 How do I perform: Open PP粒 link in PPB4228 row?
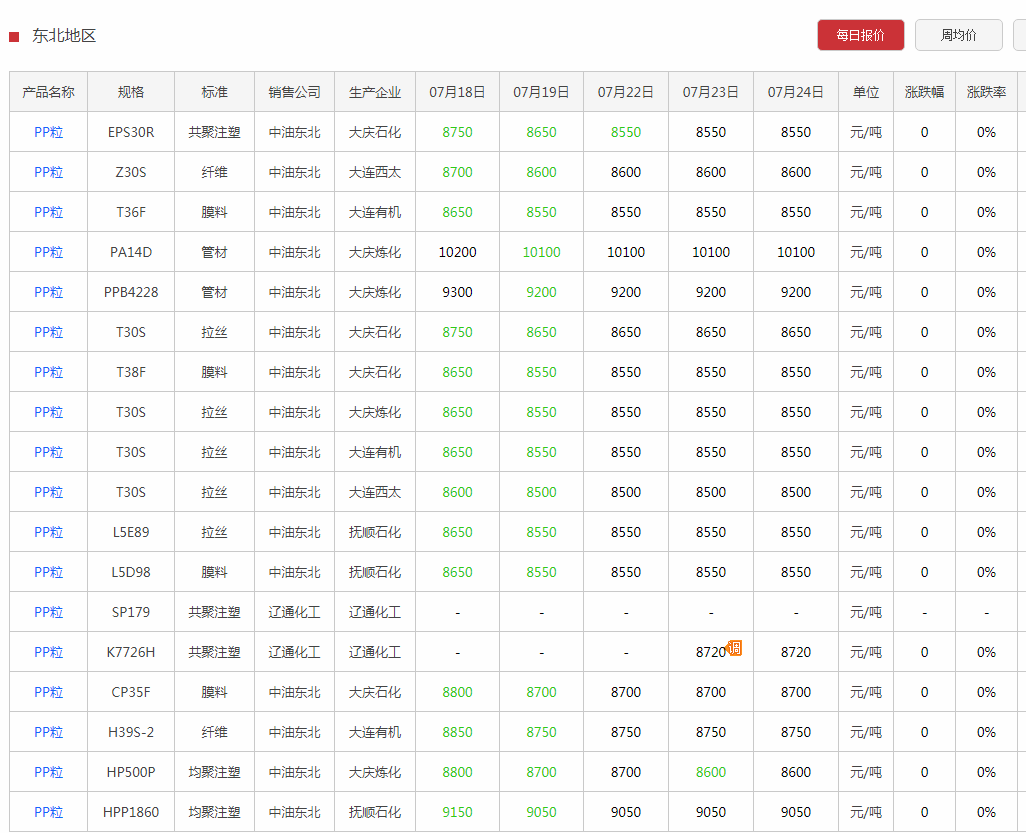tap(48, 292)
